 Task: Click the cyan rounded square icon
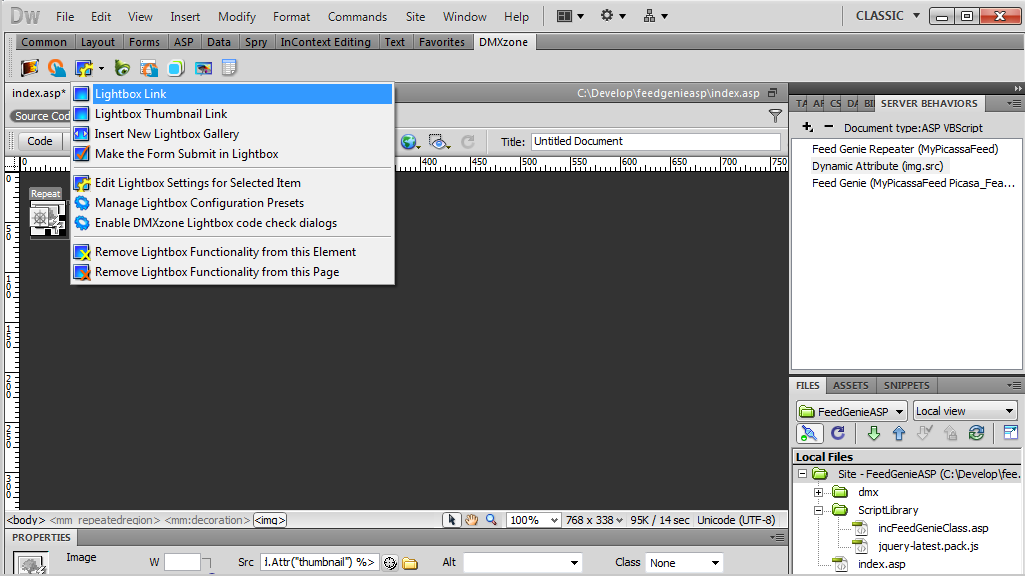pos(176,68)
